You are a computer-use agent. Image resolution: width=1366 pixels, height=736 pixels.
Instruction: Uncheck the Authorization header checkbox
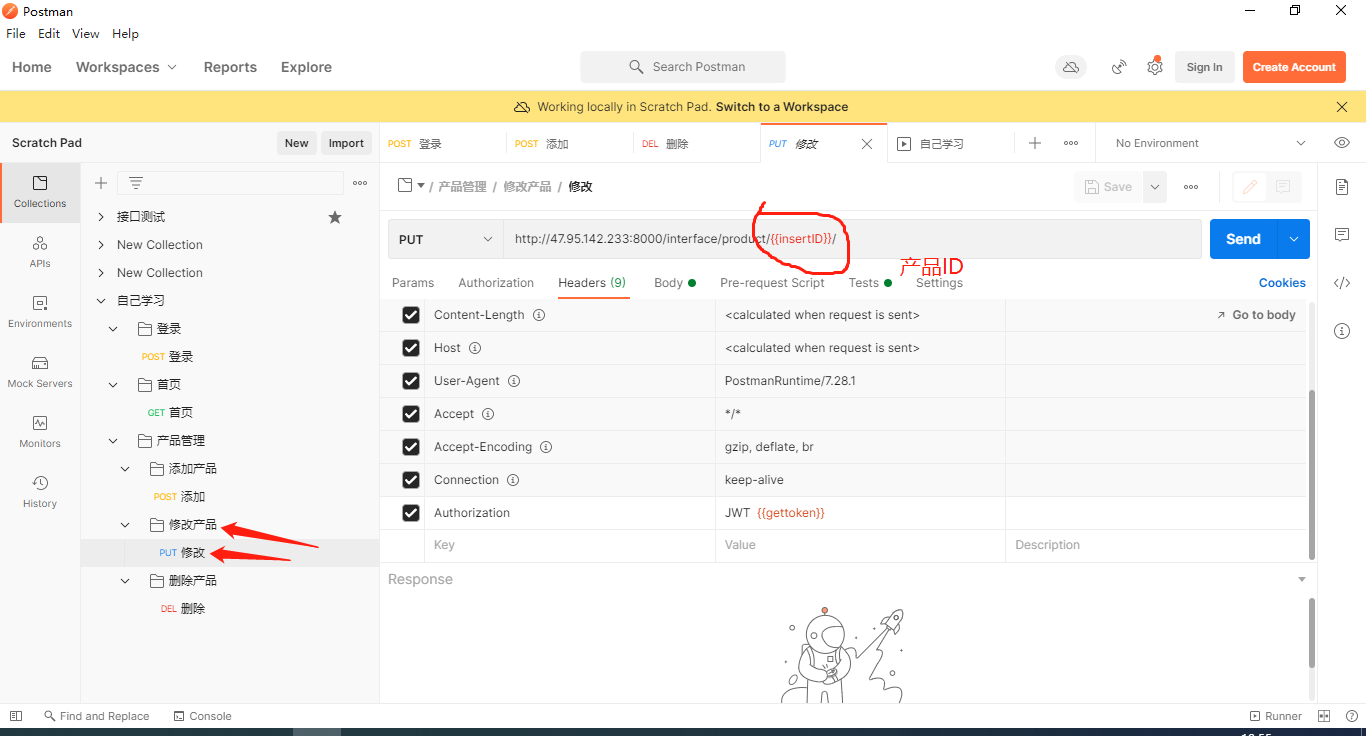[x=410, y=513]
